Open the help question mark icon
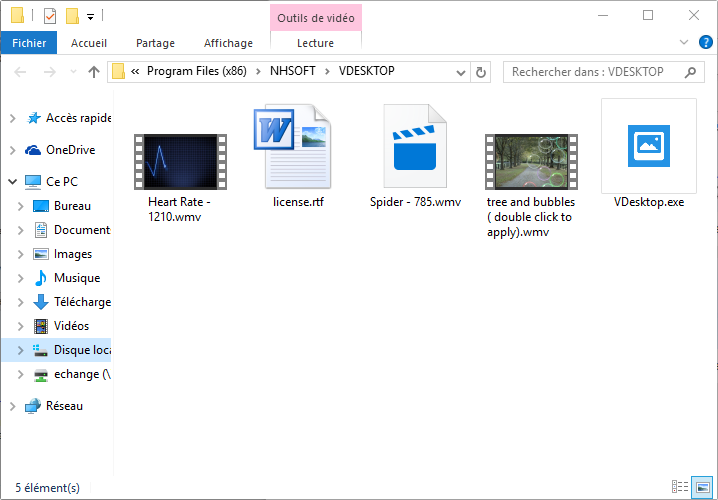This screenshot has width=718, height=500. point(705,43)
